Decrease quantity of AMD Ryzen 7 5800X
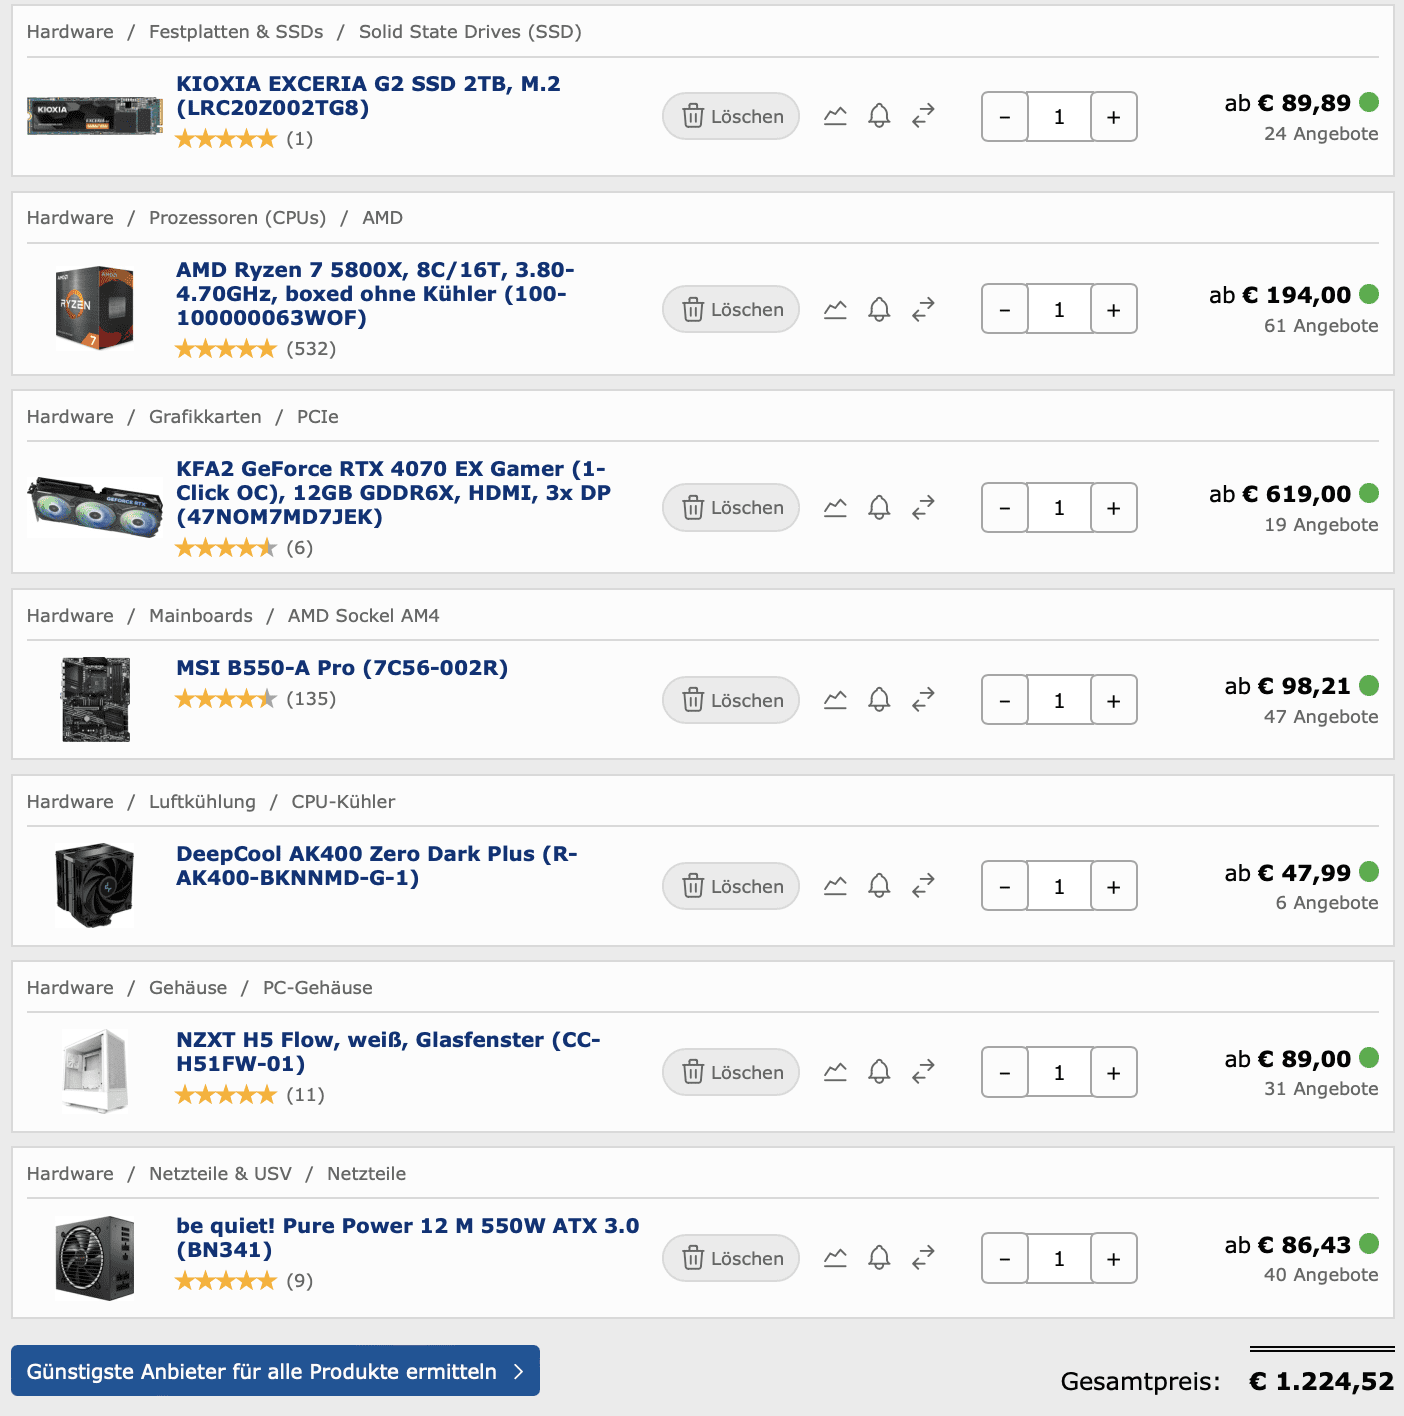Viewport: 1404px width, 1416px height. tap(1005, 310)
